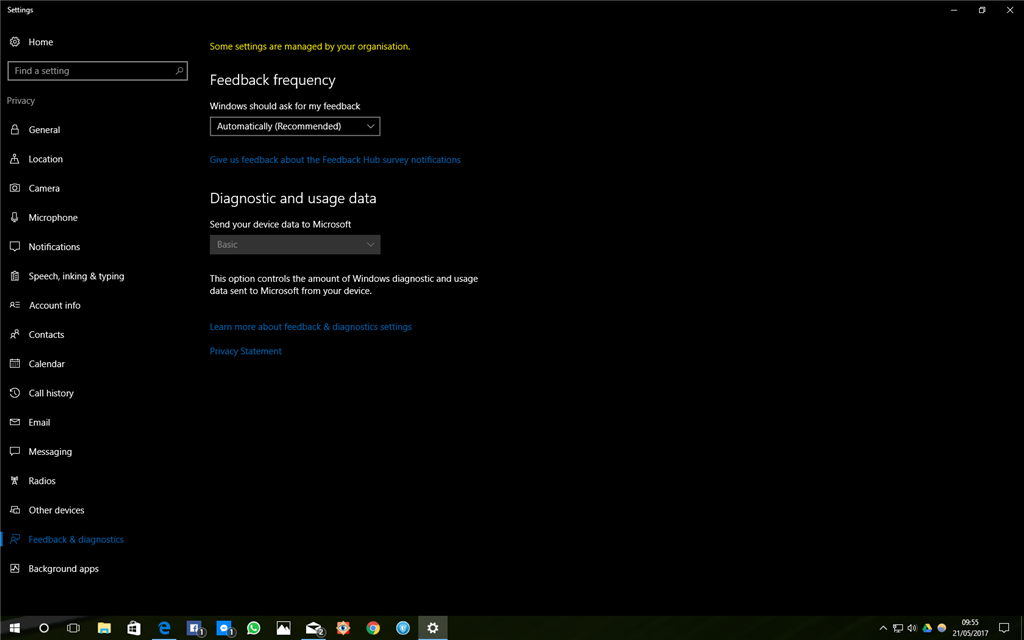Open the Facebook app on the taskbar
Image resolution: width=1024 pixels, height=640 pixels.
click(194, 628)
